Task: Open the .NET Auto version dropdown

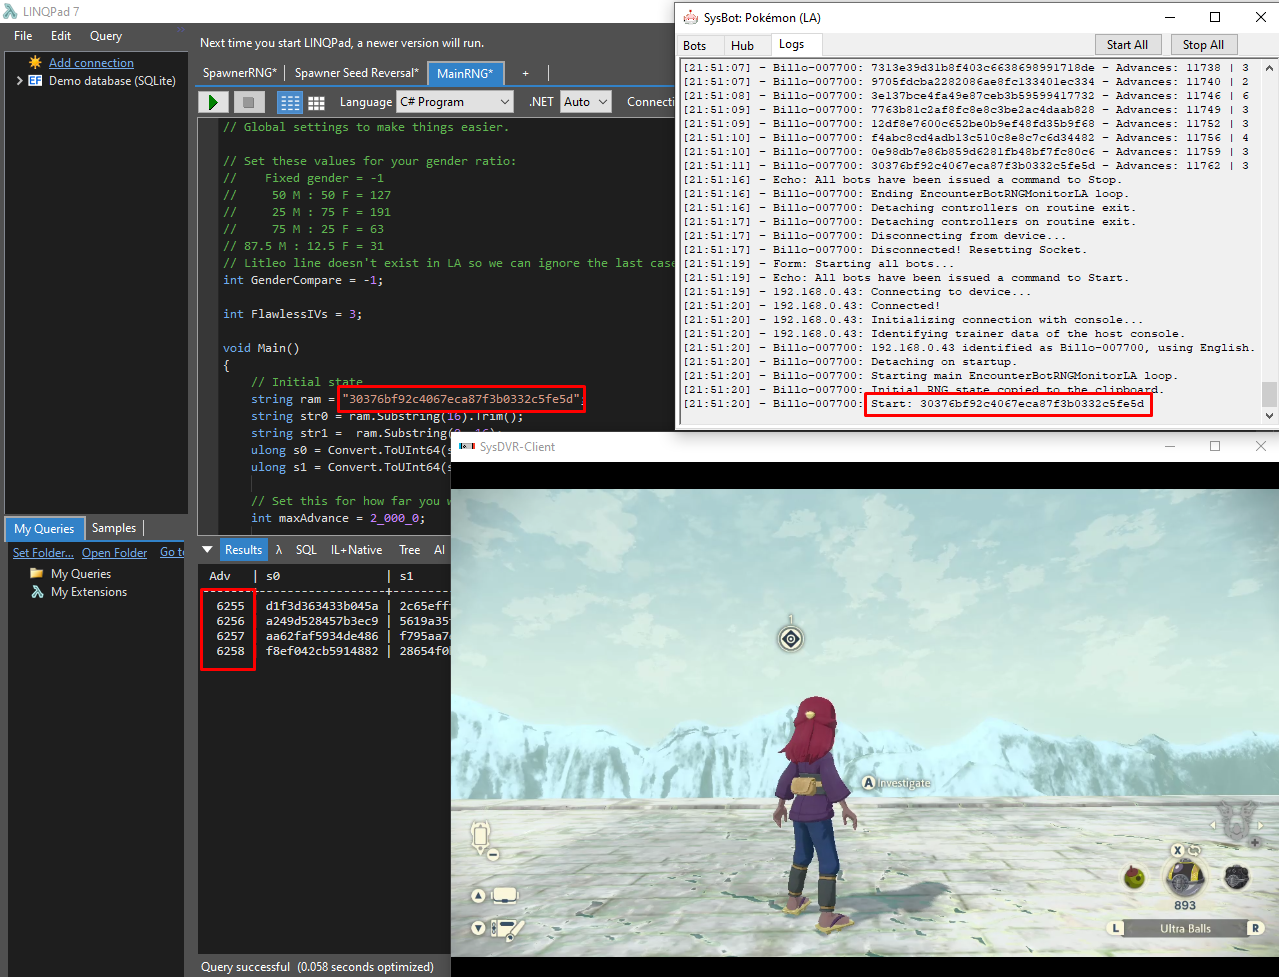Action: 586,102
